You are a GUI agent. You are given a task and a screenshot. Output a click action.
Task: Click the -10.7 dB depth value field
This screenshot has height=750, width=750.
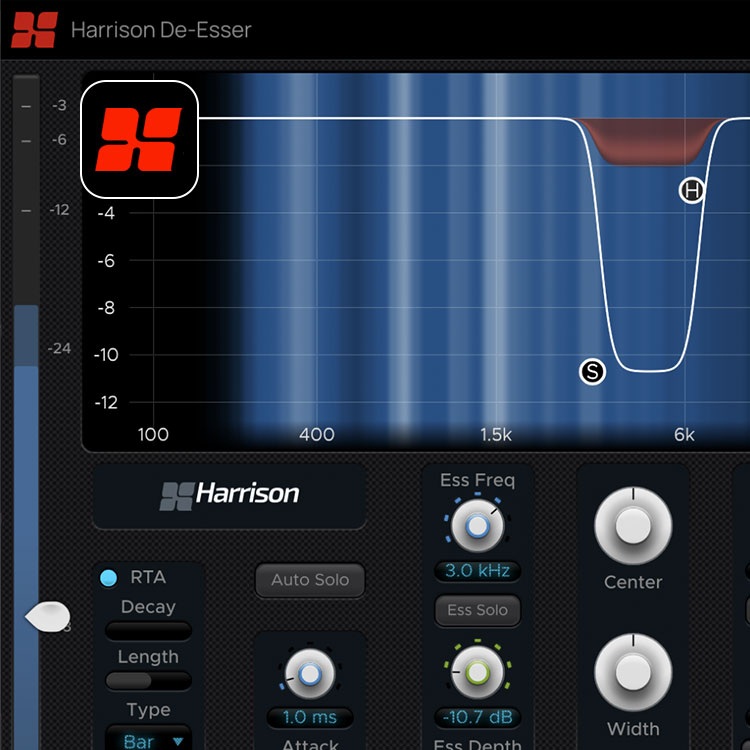point(478,717)
